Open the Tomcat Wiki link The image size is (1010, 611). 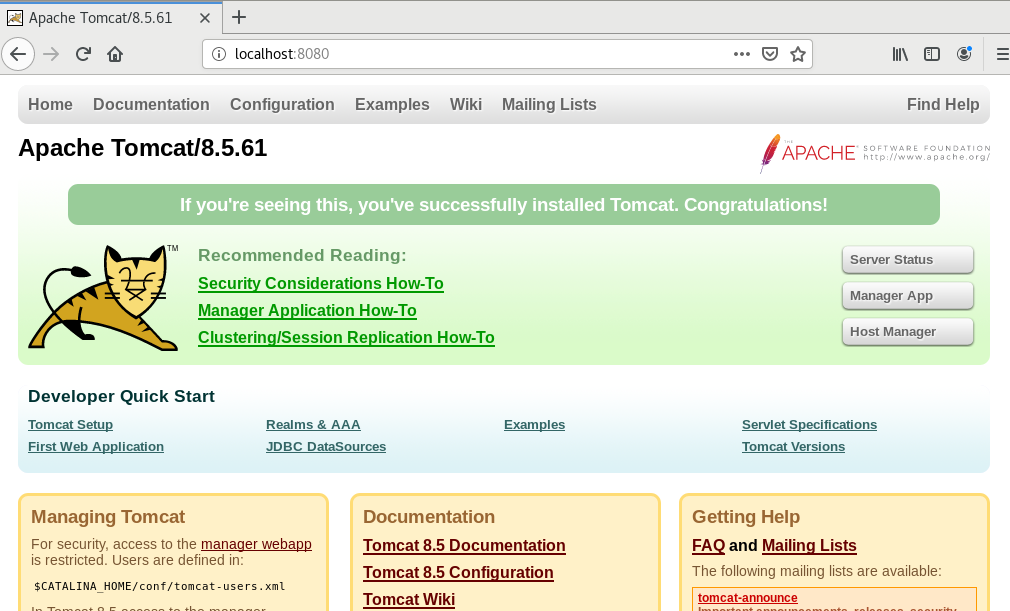coord(409,599)
